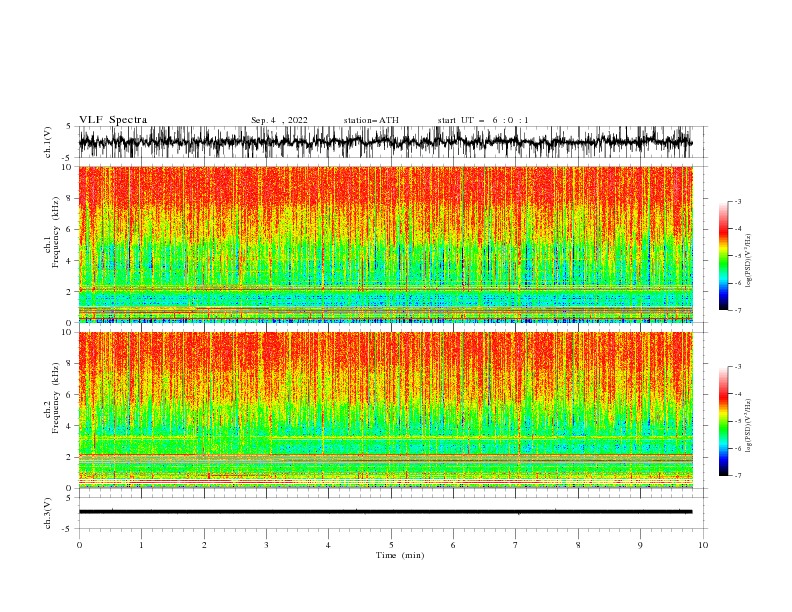Click time axis tick label "3"
Image resolution: width=792 pixels, height=612 pixels.
tap(266, 545)
